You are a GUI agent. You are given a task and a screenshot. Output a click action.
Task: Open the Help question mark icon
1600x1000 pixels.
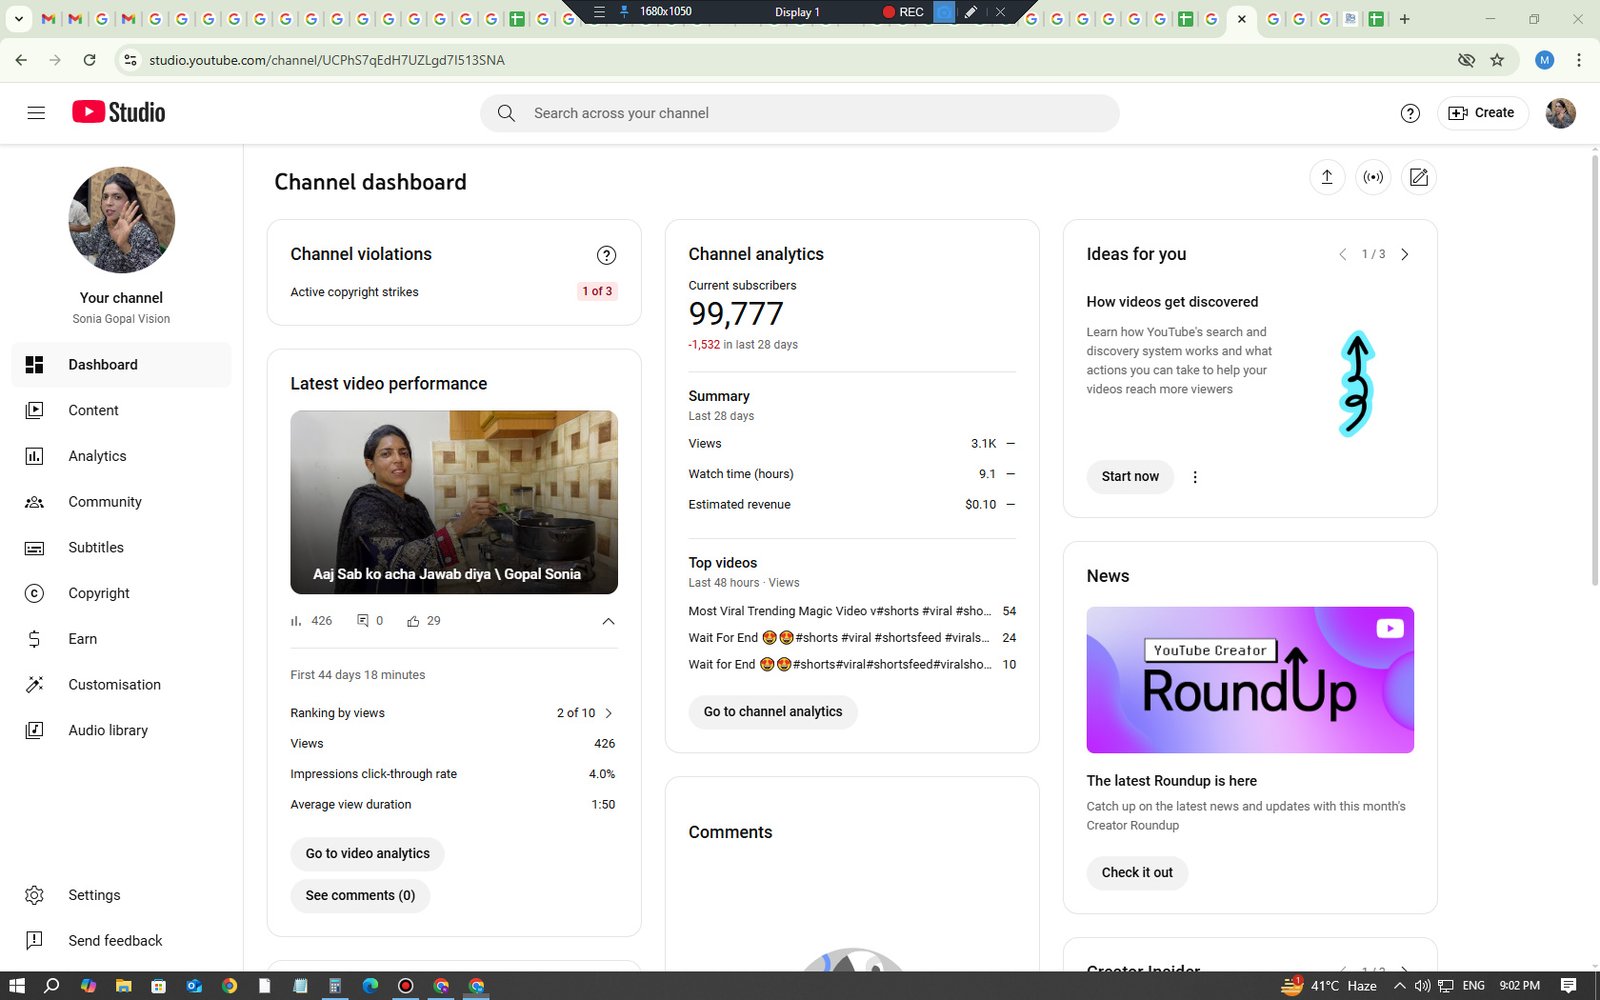click(1410, 113)
